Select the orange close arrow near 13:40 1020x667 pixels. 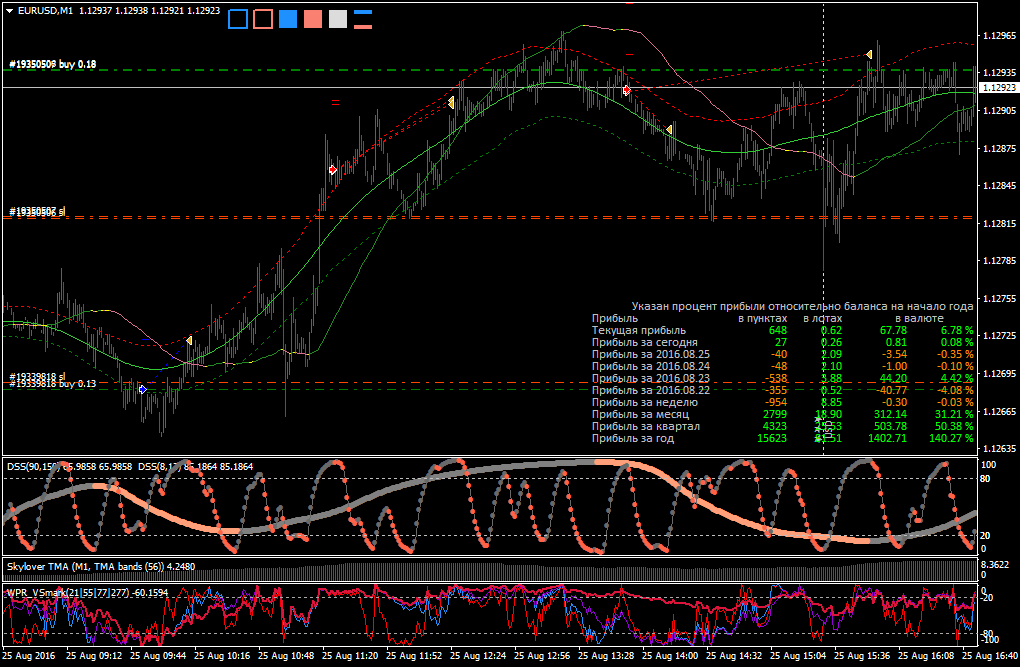(669, 130)
